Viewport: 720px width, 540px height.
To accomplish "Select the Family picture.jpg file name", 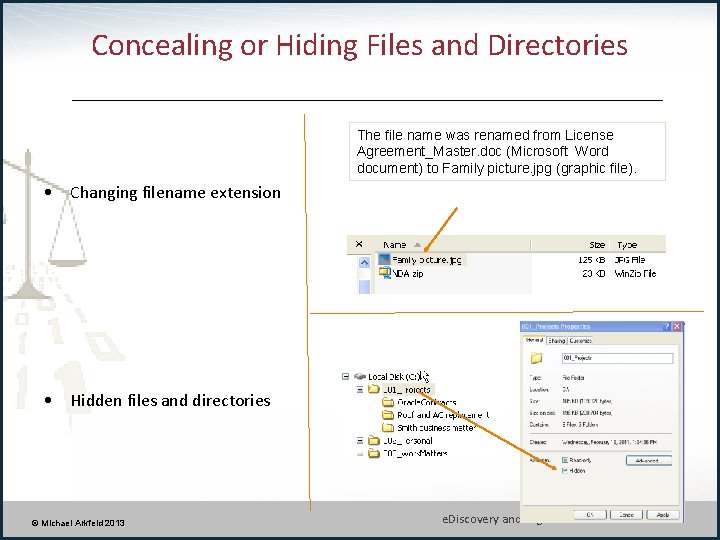I will point(427,259).
